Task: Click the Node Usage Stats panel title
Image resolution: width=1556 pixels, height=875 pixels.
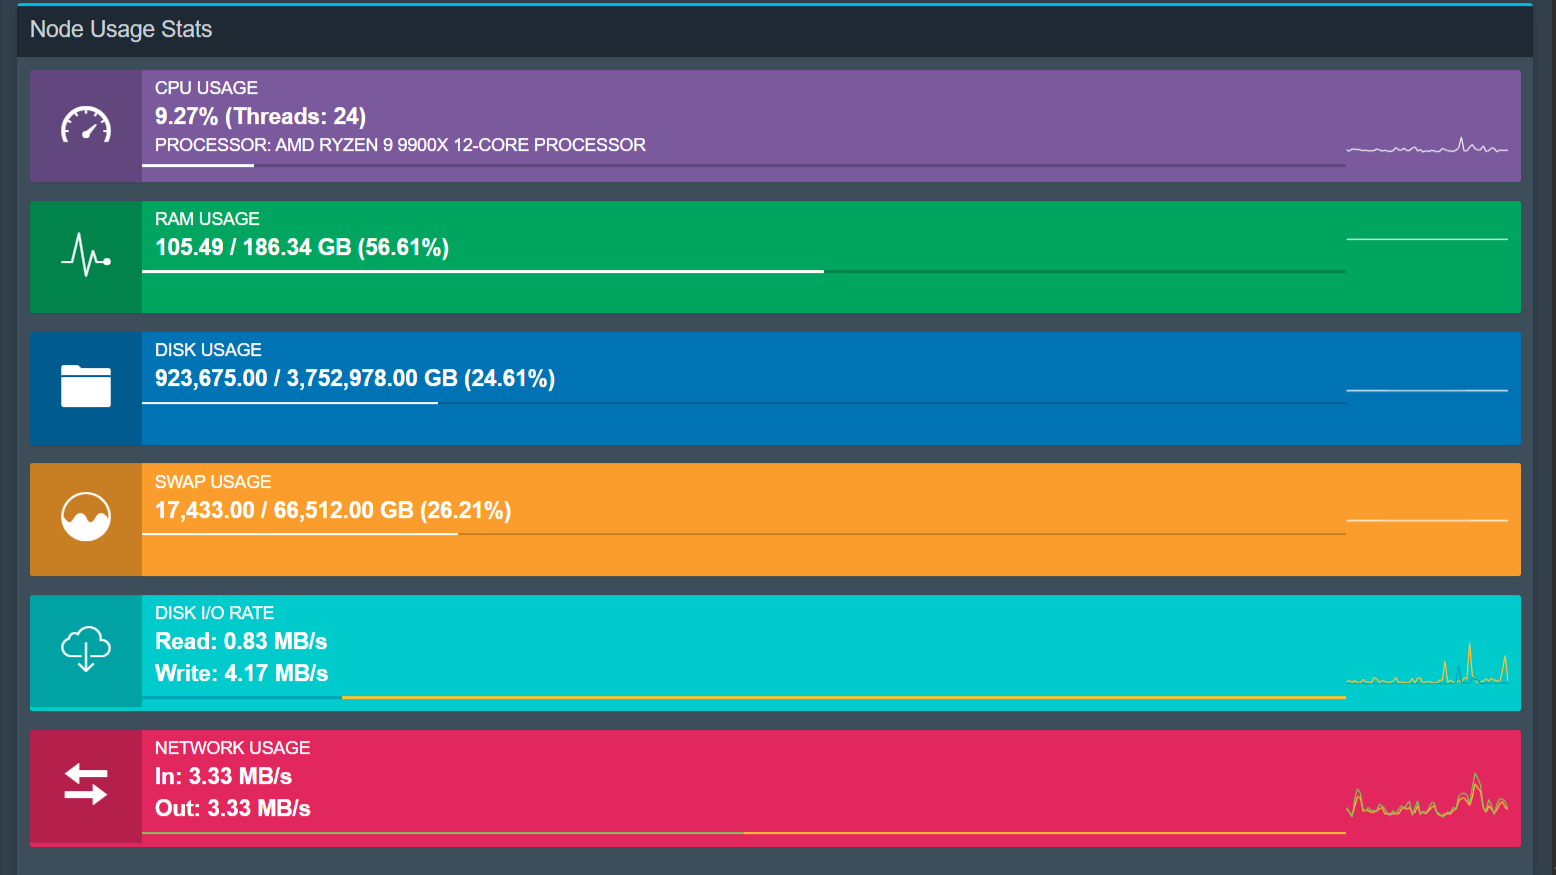Action: [x=121, y=29]
